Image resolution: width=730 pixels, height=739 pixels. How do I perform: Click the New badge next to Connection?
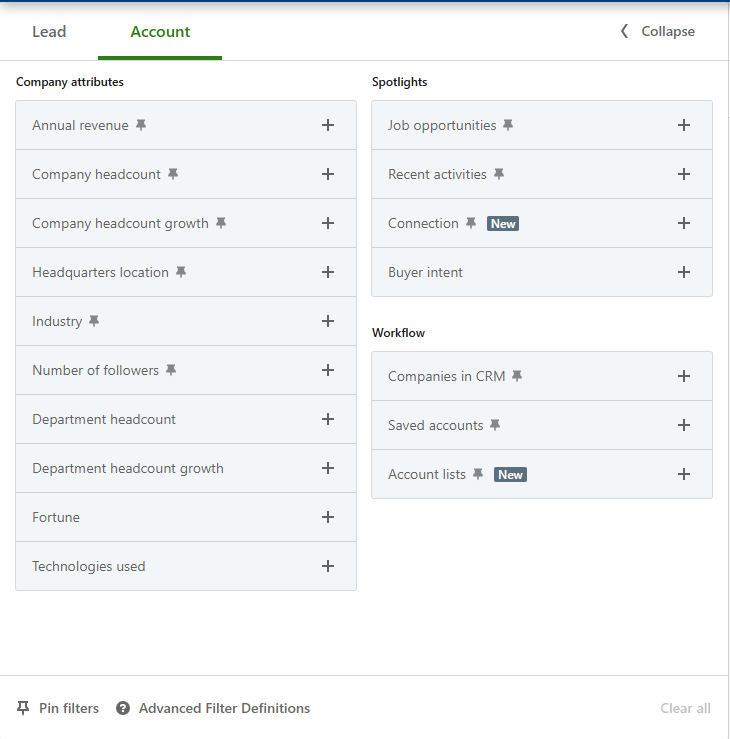click(x=503, y=223)
